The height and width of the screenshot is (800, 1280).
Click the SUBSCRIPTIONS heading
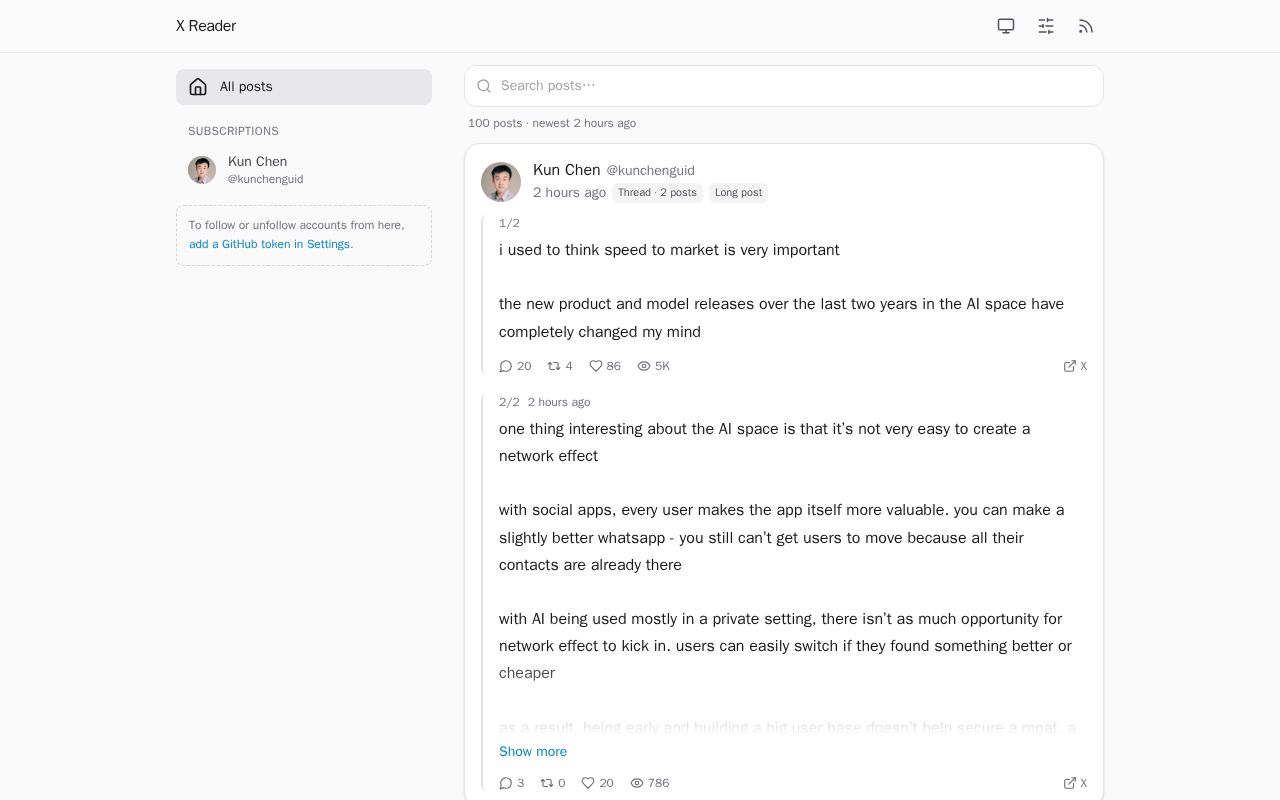tap(233, 131)
